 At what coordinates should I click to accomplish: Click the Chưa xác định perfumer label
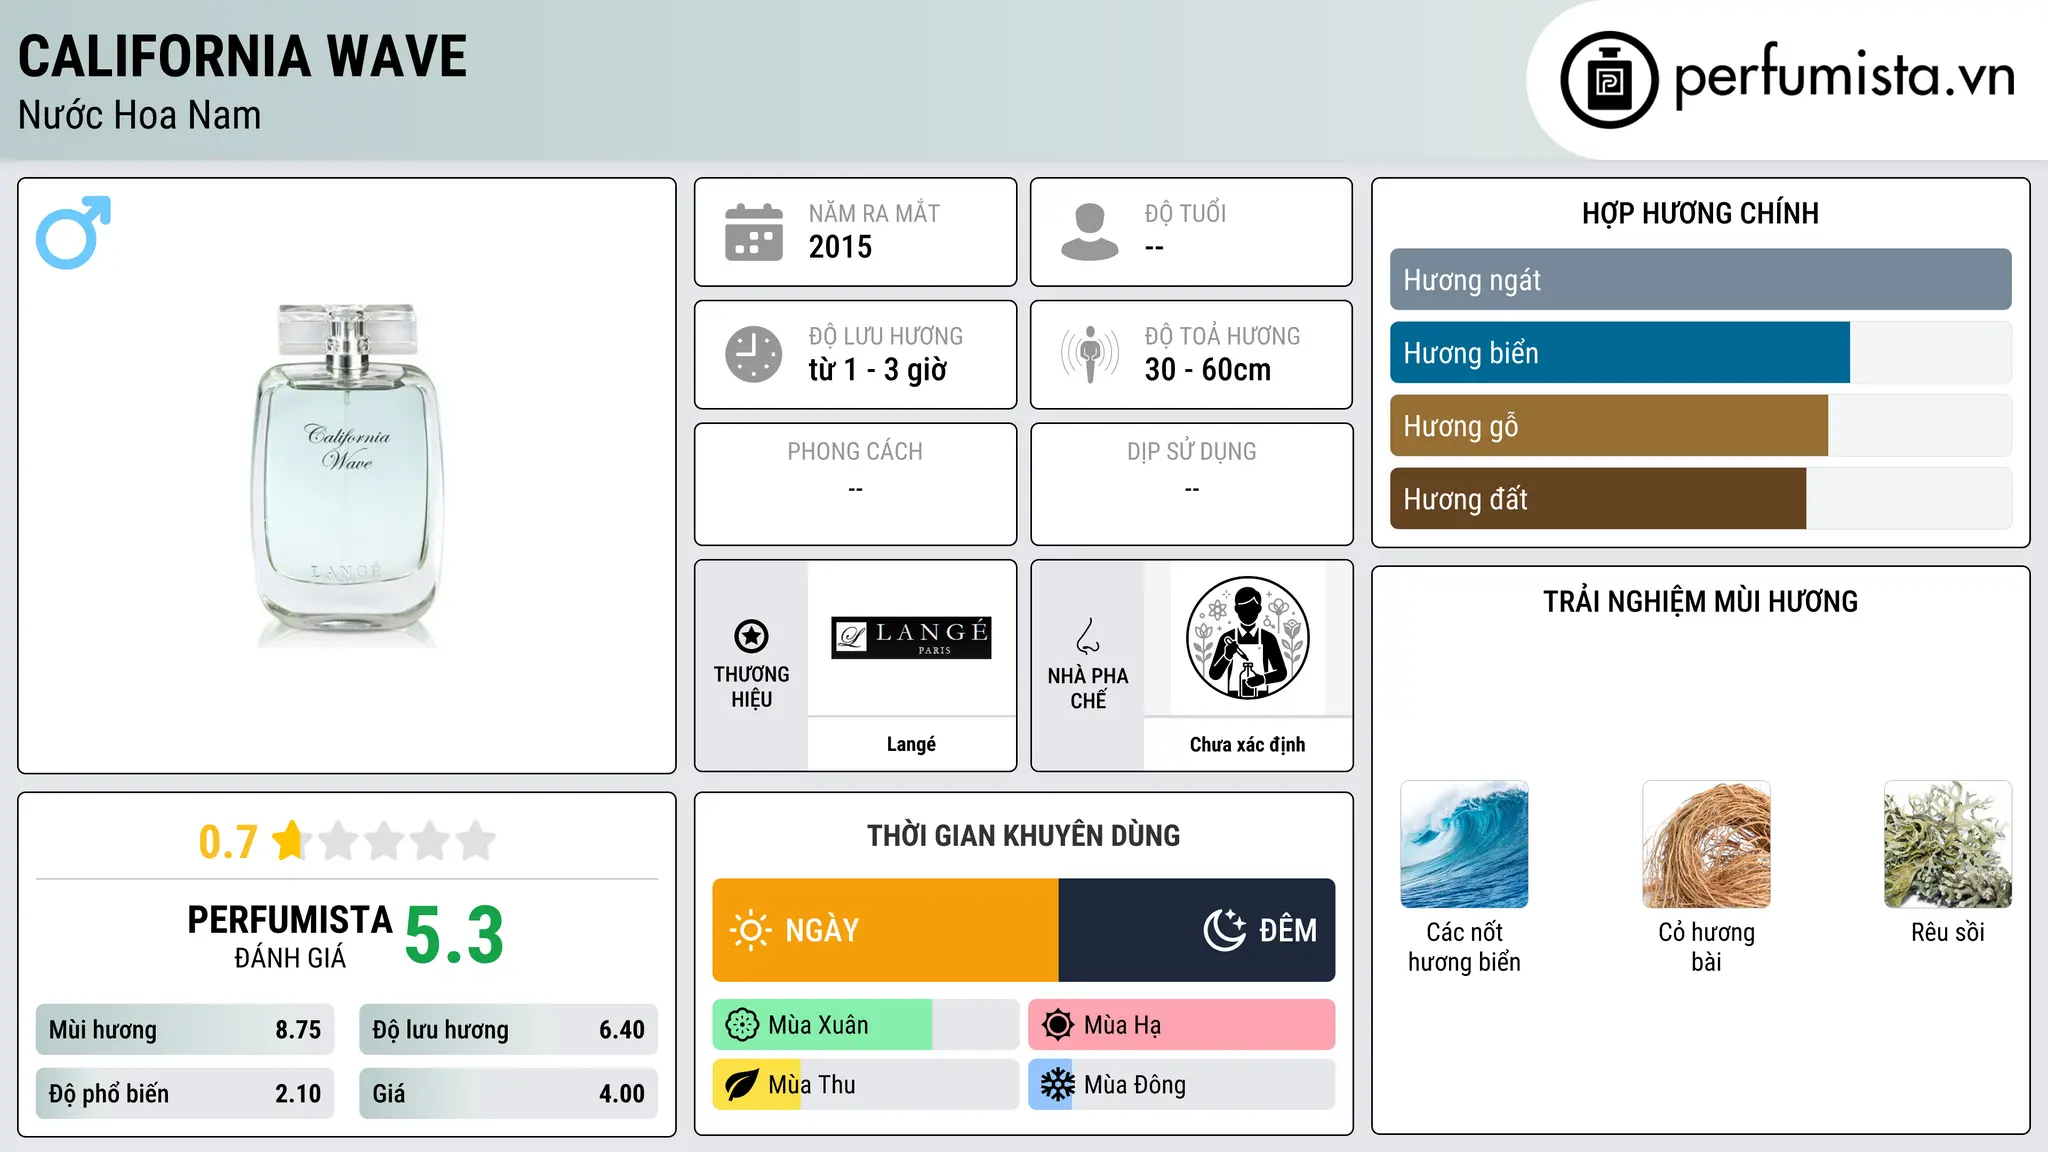tap(1247, 744)
